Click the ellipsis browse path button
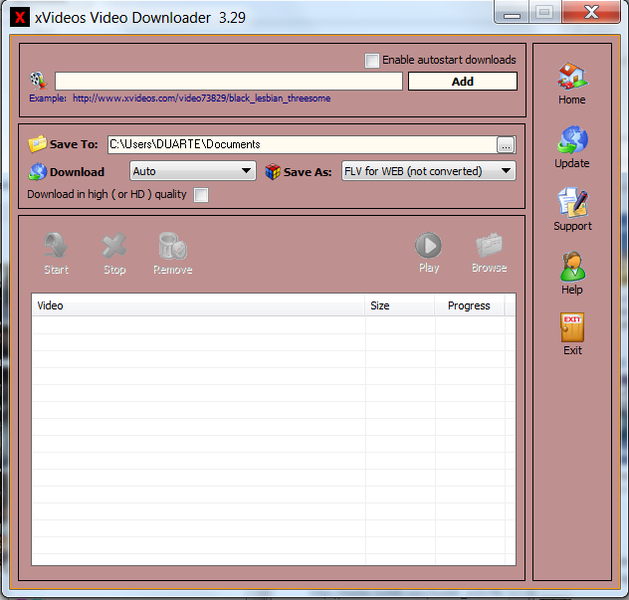The width and height of the screenshot is (629, 600). 506,145
